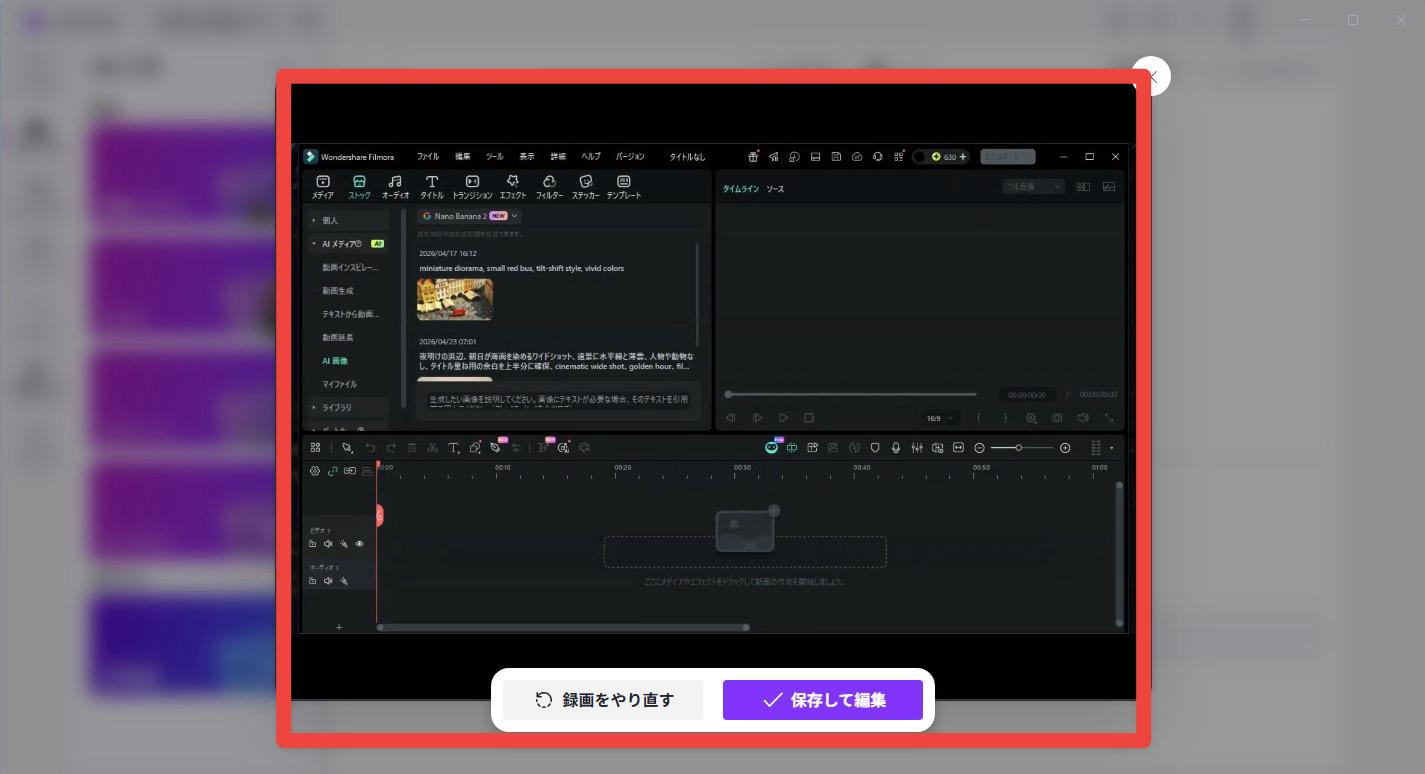Click the 630 credits plus button

[x=963, y=157]
